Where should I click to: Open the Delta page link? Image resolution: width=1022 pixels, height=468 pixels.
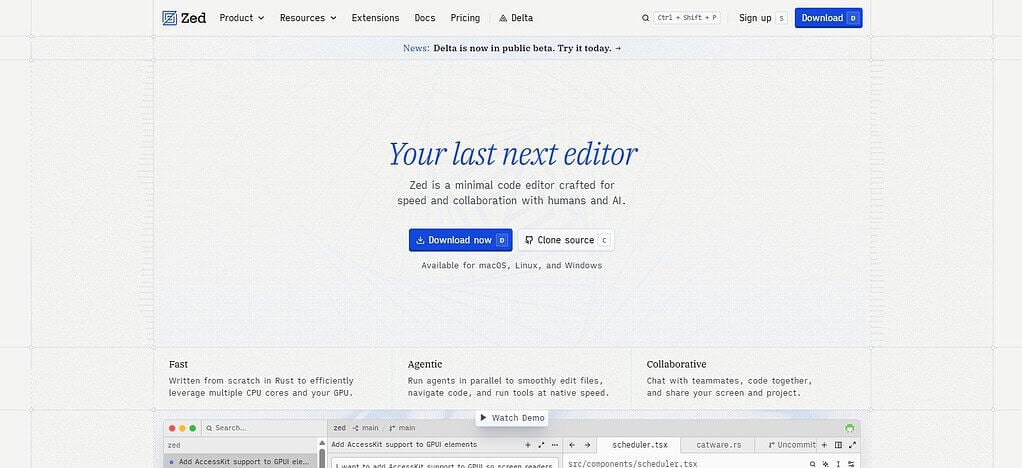[x=516, y=18]
